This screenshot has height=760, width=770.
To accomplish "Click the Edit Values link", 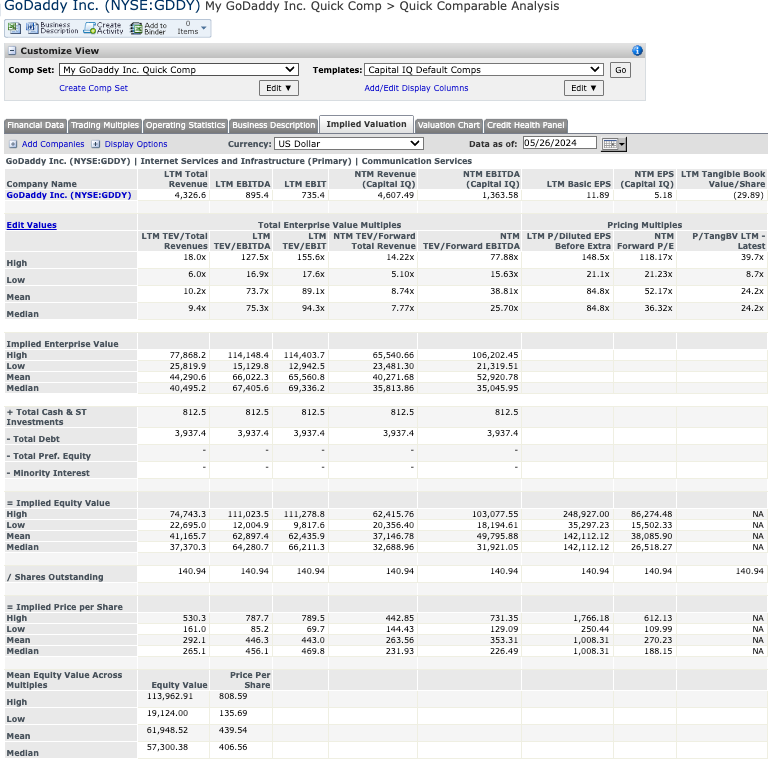I will [31, 225].
